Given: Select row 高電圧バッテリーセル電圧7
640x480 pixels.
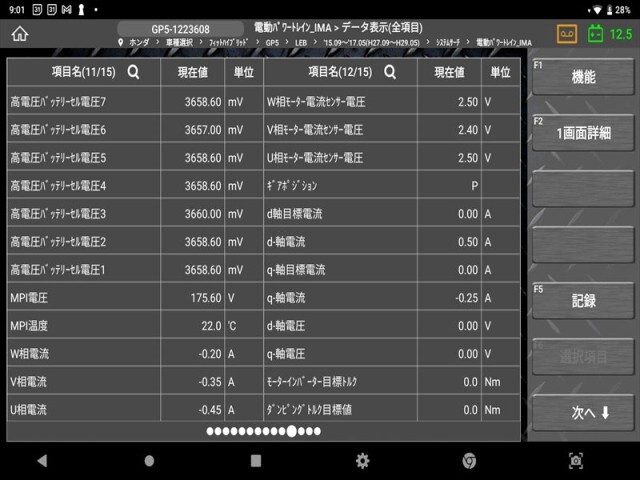Looking at the screenshot, I should tap(136, 102).
